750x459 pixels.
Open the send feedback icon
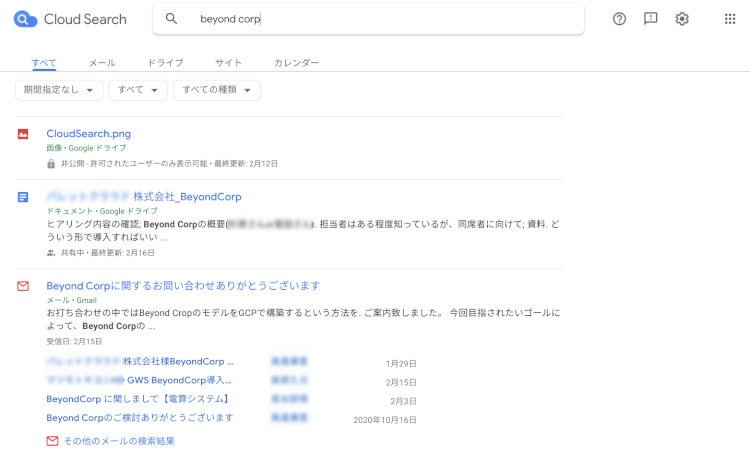pos(650,19)
